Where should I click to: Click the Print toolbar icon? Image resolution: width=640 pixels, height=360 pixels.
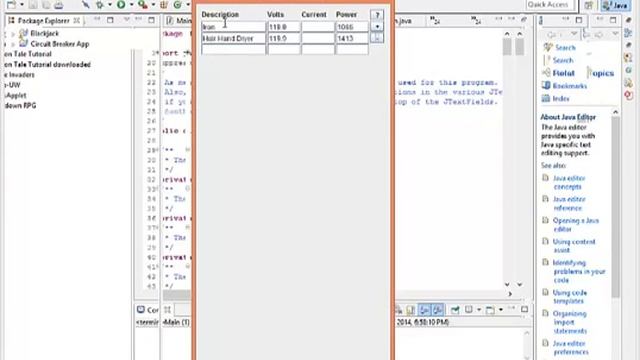tap(59, 5)
